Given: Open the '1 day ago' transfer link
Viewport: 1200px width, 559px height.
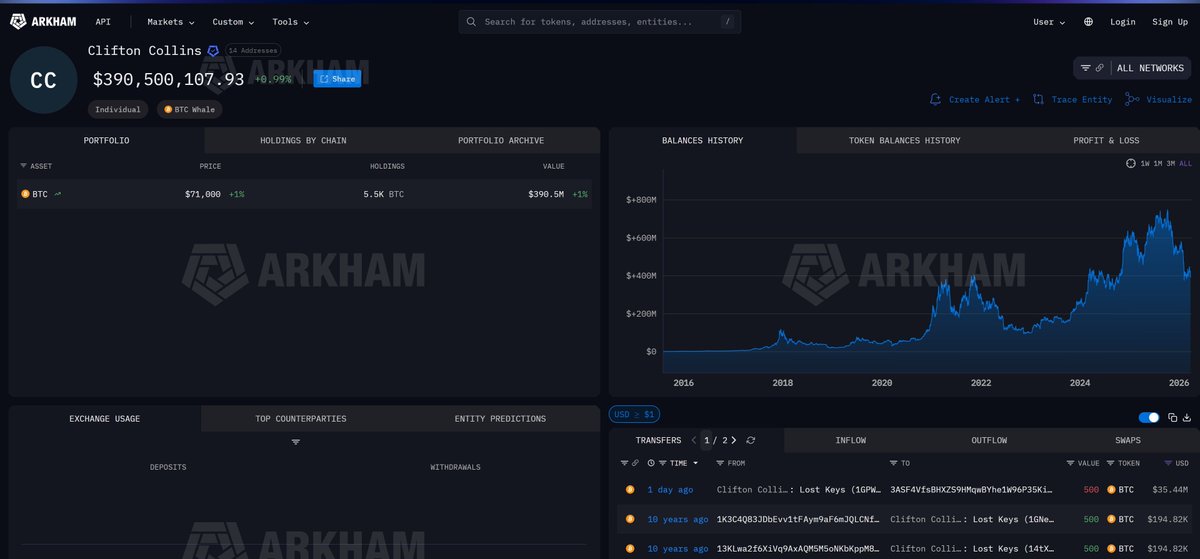Looking at the screenshot, I should coord(670,490).
